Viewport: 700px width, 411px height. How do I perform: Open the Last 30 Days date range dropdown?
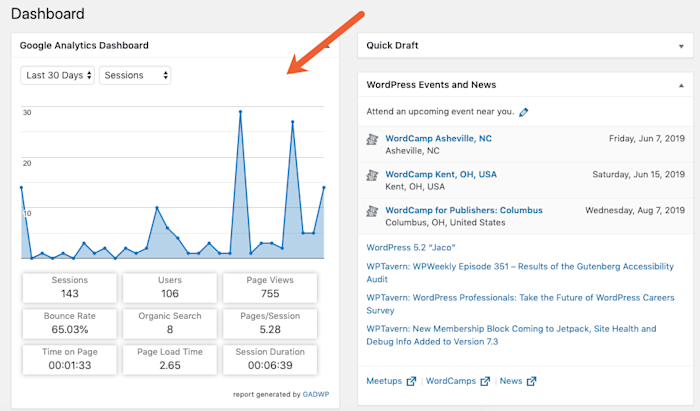(x=57, y=75)
